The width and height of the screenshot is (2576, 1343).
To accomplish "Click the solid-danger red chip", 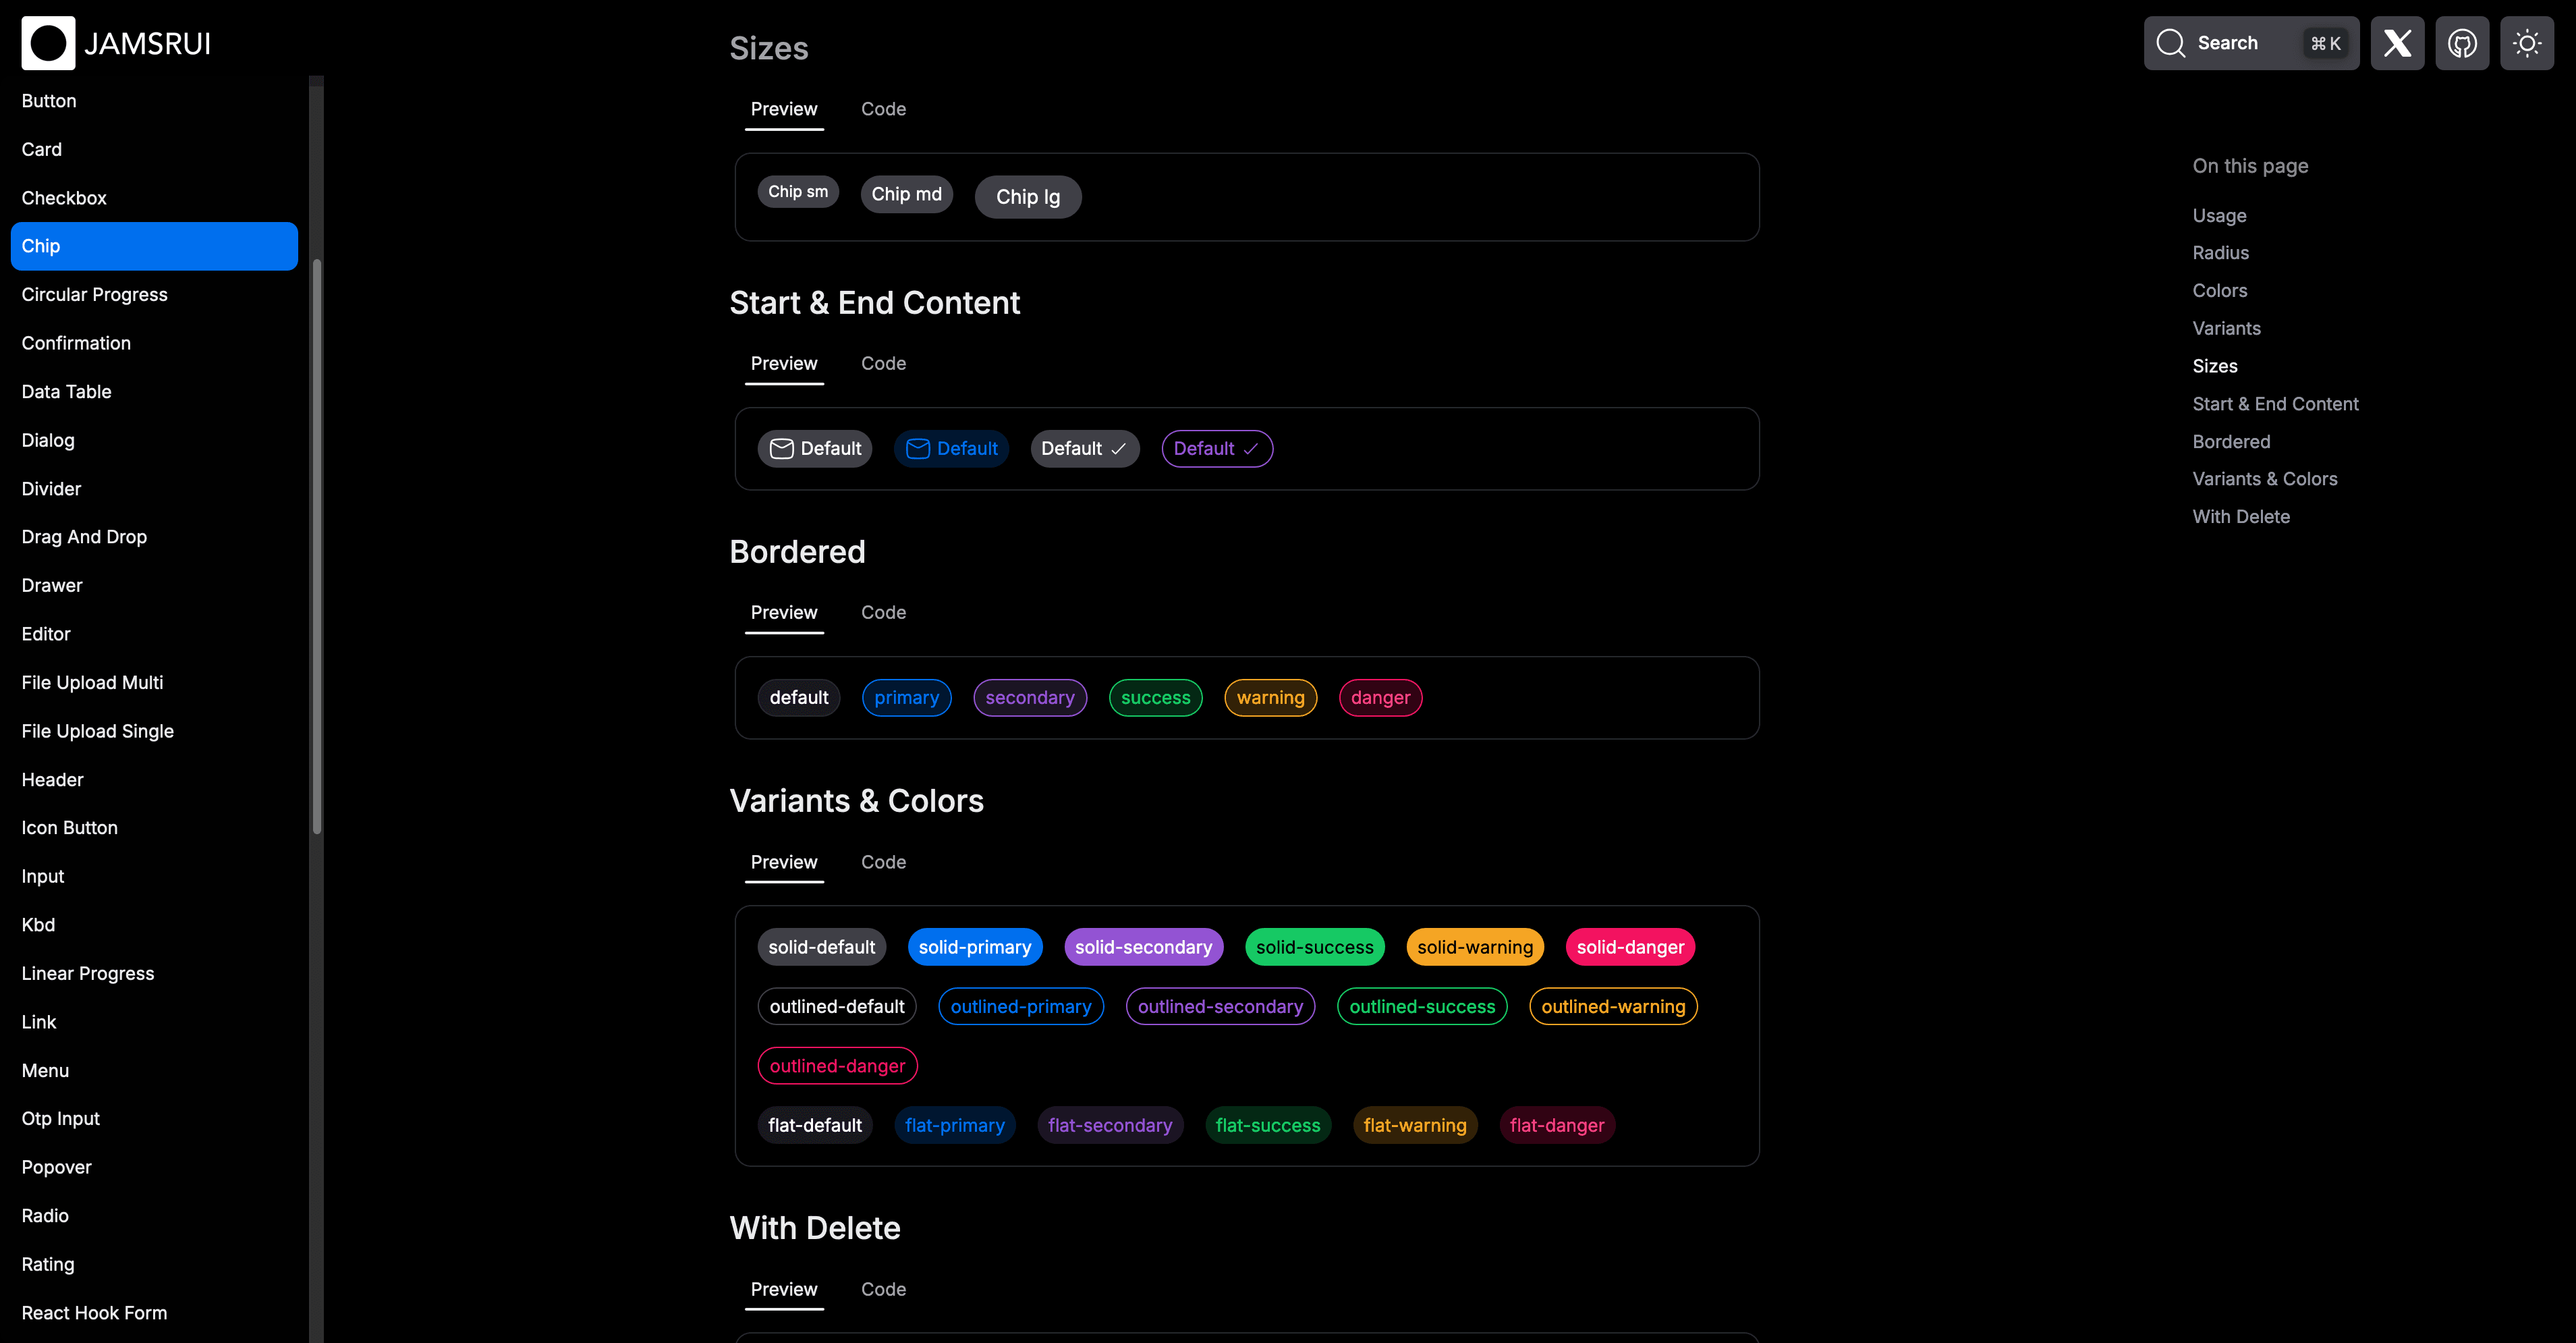I will tap(1629, 947).
